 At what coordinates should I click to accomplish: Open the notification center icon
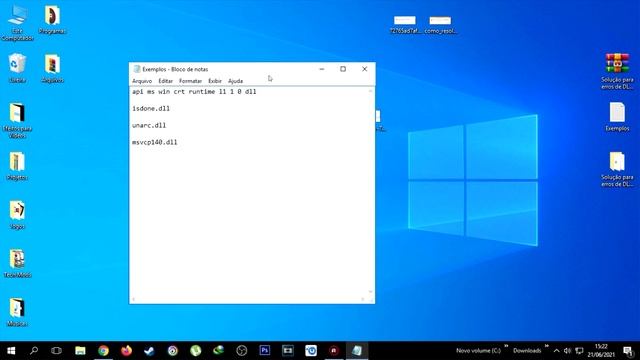[x=628, y=351]
